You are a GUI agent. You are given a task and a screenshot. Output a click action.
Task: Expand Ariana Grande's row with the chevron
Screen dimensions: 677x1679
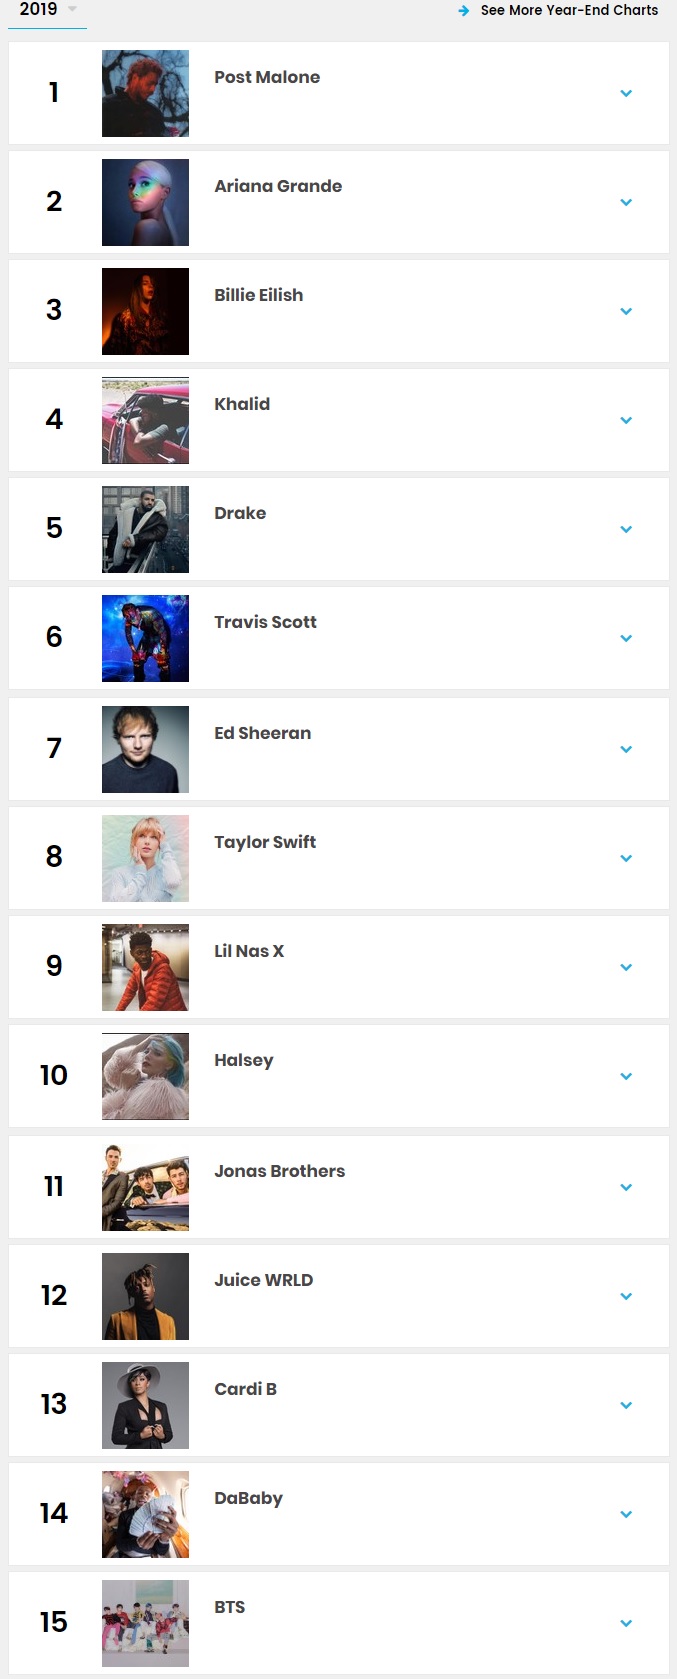pyautogui.click(x=626, y=203)
